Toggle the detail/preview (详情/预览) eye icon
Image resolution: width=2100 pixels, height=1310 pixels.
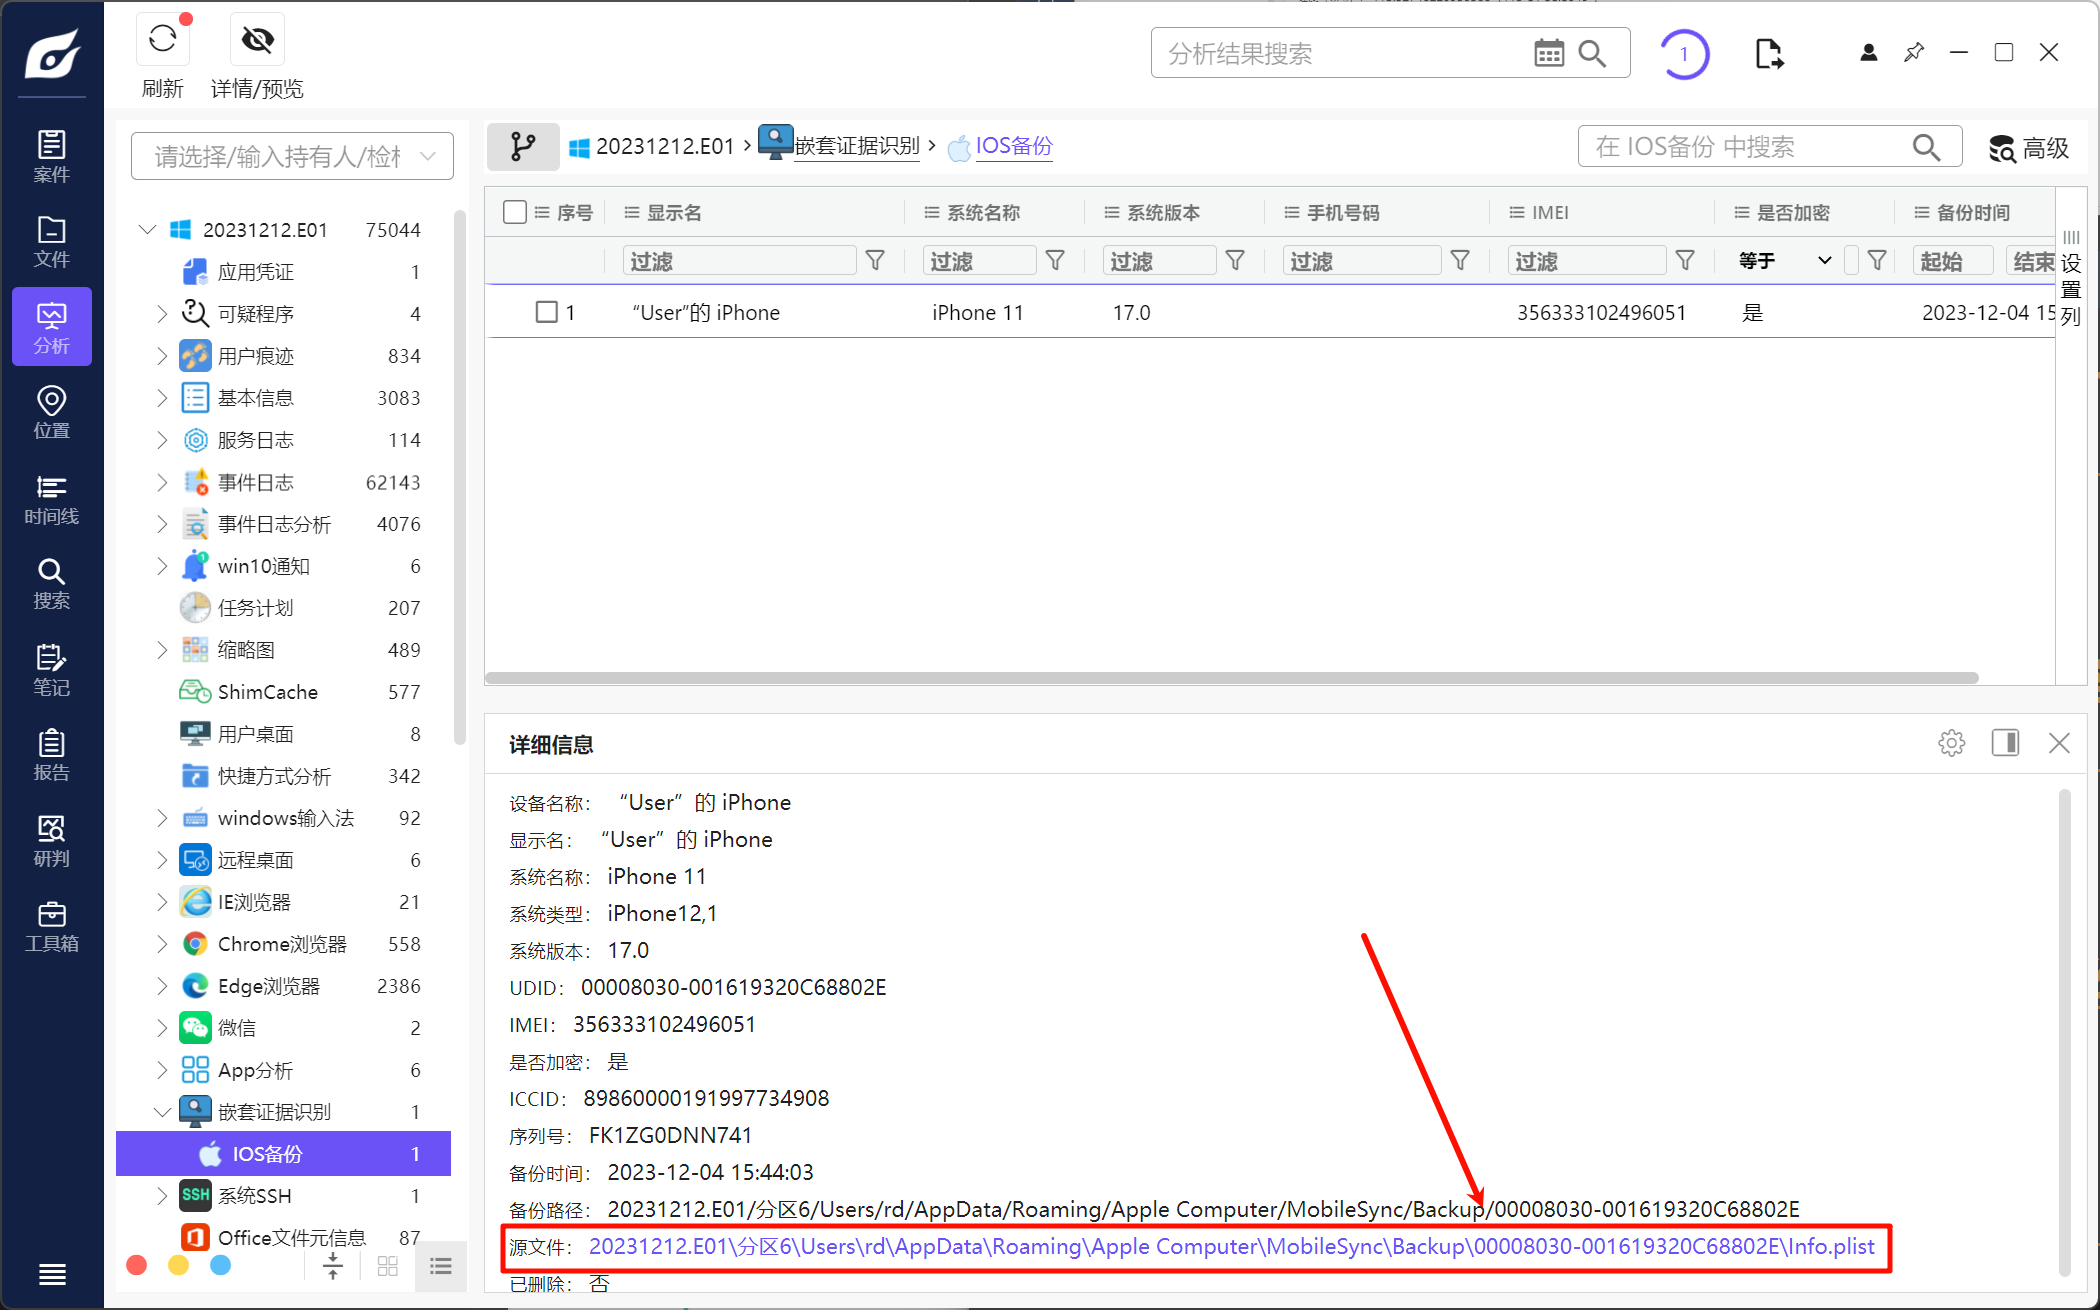(x=257, y=40)
